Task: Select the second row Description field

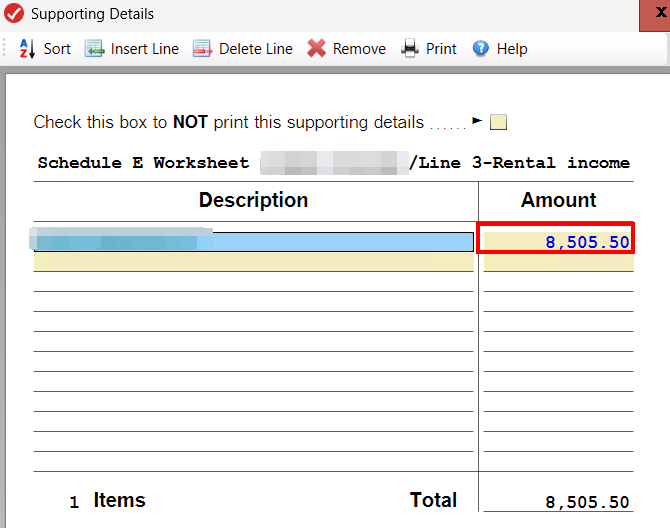Action: click(253, 262)
